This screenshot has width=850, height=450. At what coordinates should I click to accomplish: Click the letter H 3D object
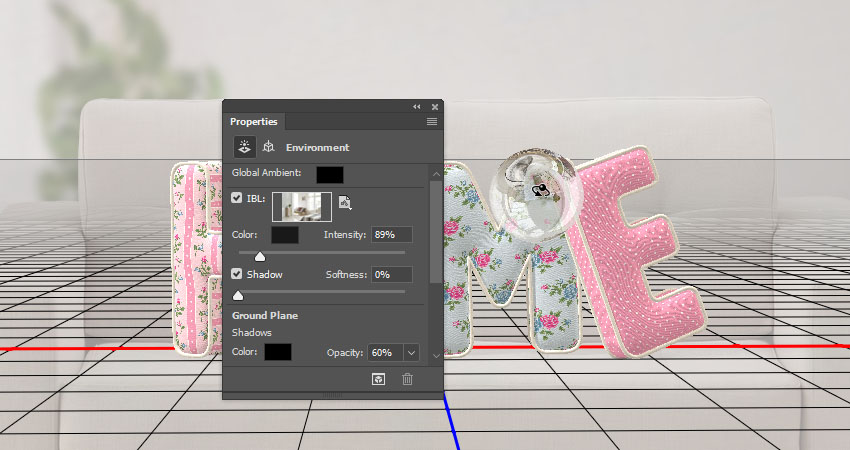196,260
